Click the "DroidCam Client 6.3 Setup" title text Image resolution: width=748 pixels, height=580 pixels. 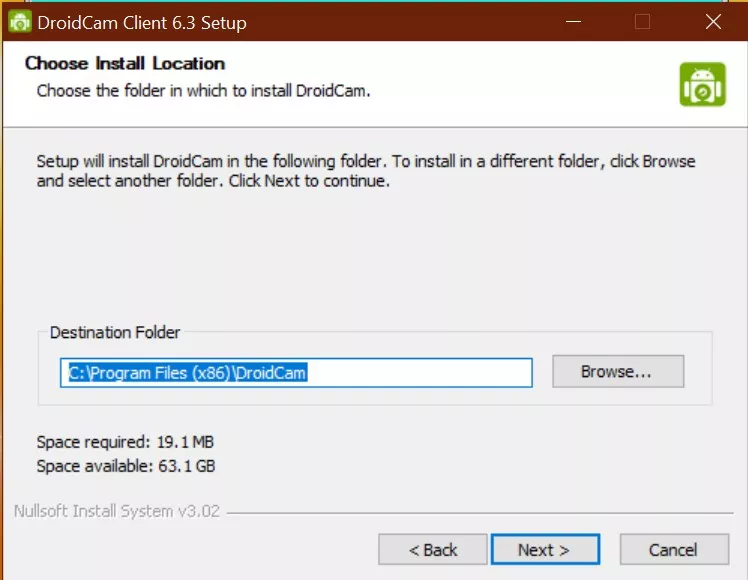(142, 22)
